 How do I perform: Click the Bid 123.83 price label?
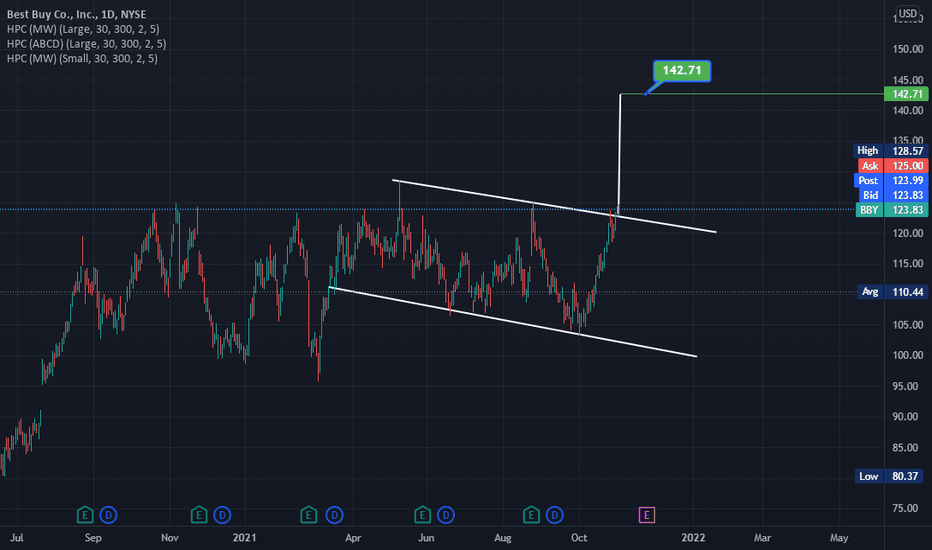(x=893, y=195)
